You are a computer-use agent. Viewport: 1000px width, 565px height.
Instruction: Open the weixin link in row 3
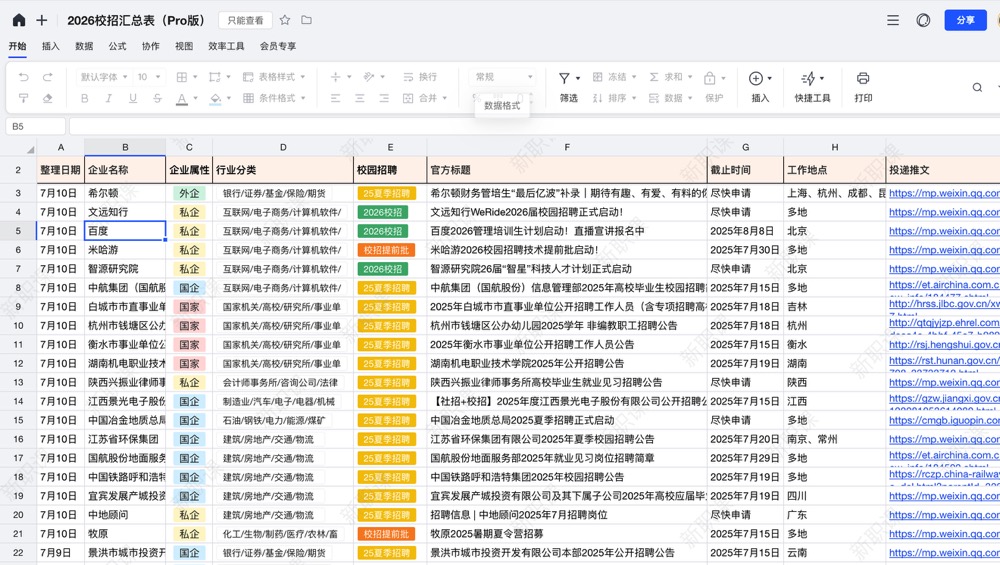944,193
